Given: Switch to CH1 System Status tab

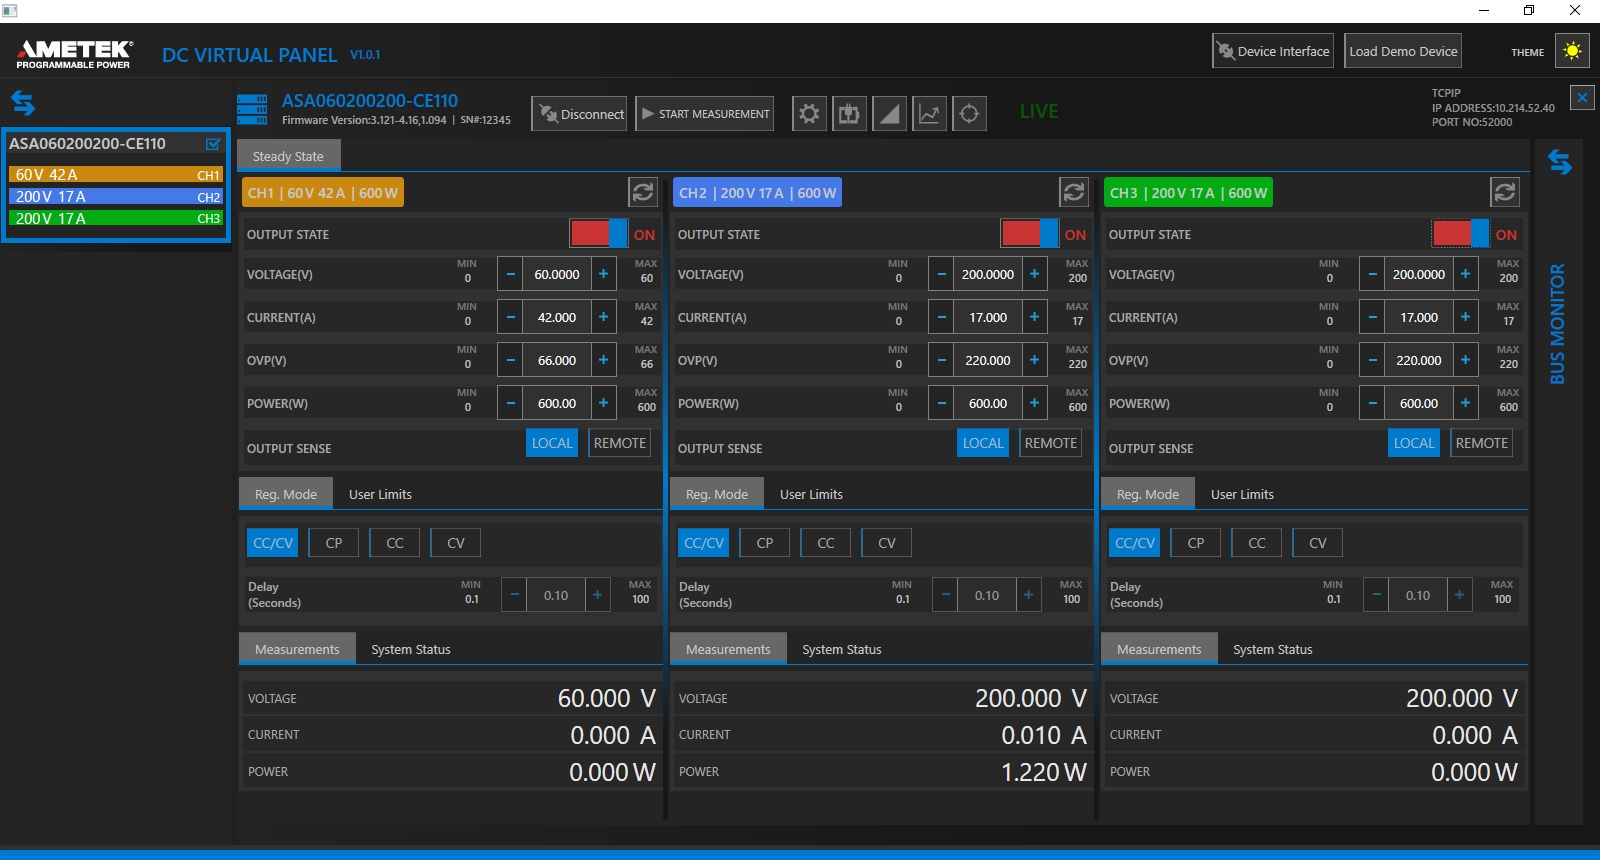Looking at the screenshot, I should (411, 649).
